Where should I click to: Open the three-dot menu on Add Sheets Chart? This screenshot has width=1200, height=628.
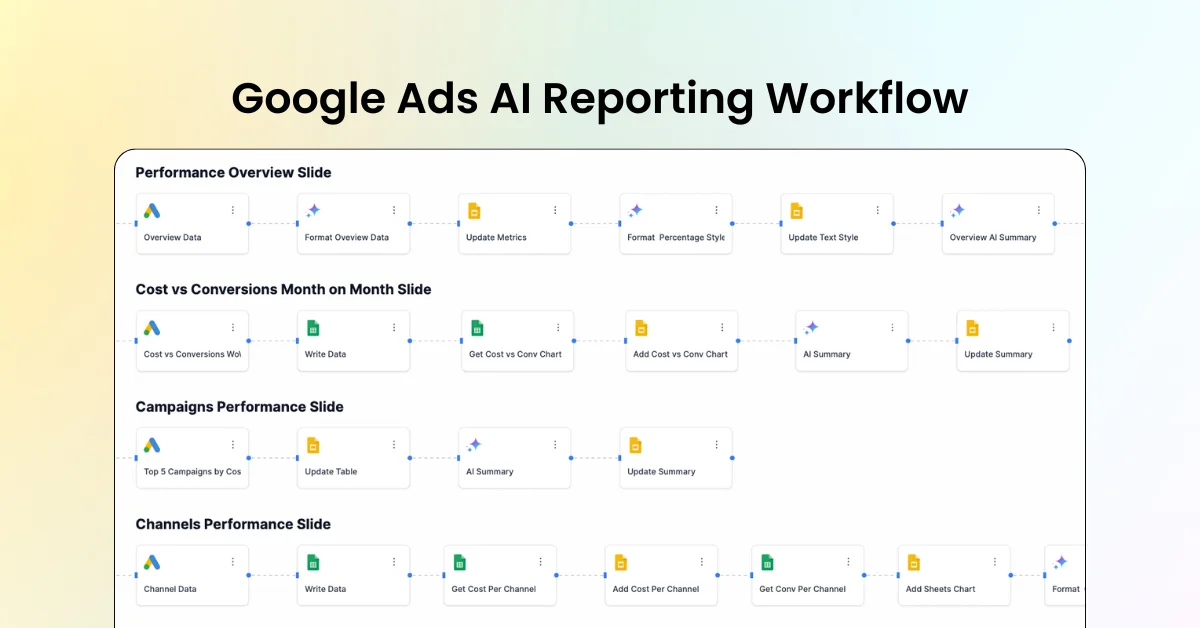tap(994, 562)
